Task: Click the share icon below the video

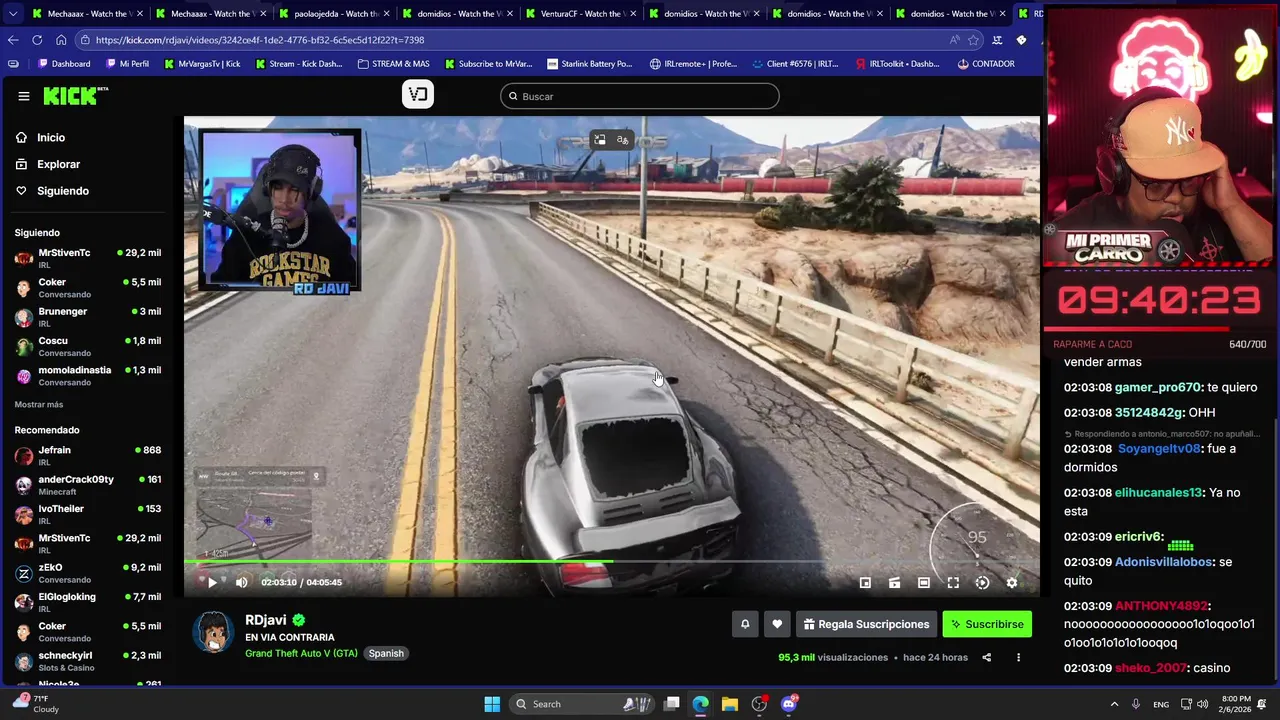Action: [986, 657]
